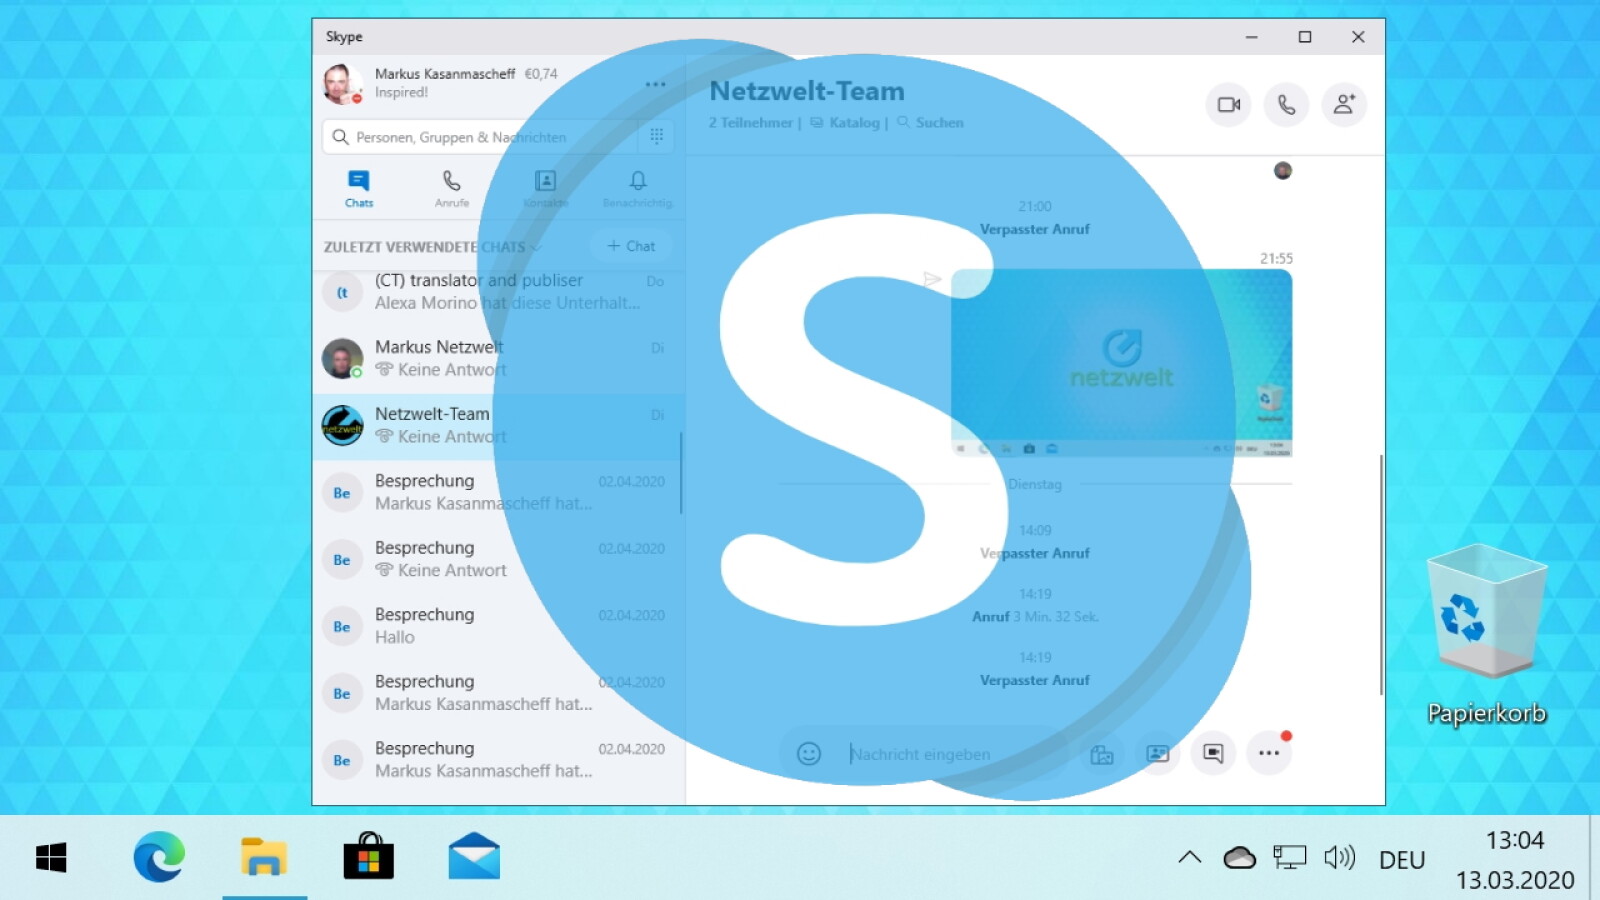
Task: Start a video call with Netzwelt-Team
Action: 1228,104
